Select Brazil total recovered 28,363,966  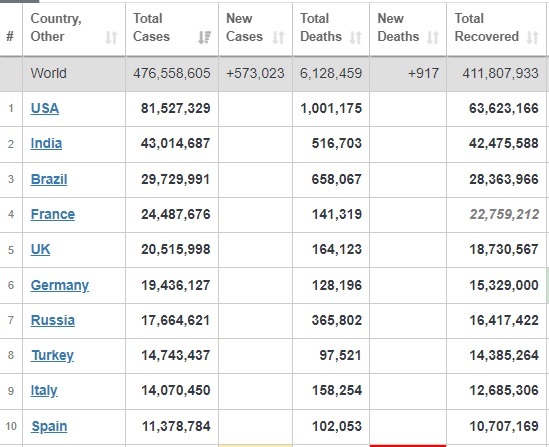(504, 180)
